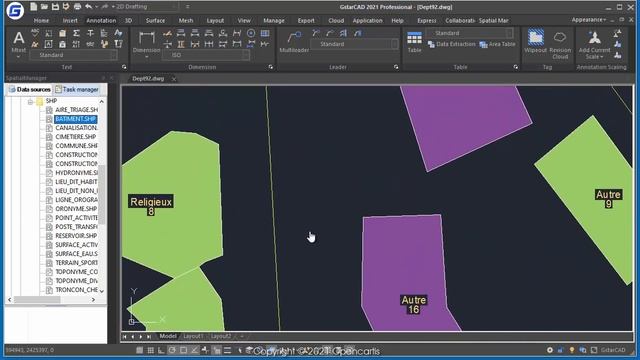Open the Home ribbon tab
This screenshot has height=360, width=640.
[x=41, y=20]
